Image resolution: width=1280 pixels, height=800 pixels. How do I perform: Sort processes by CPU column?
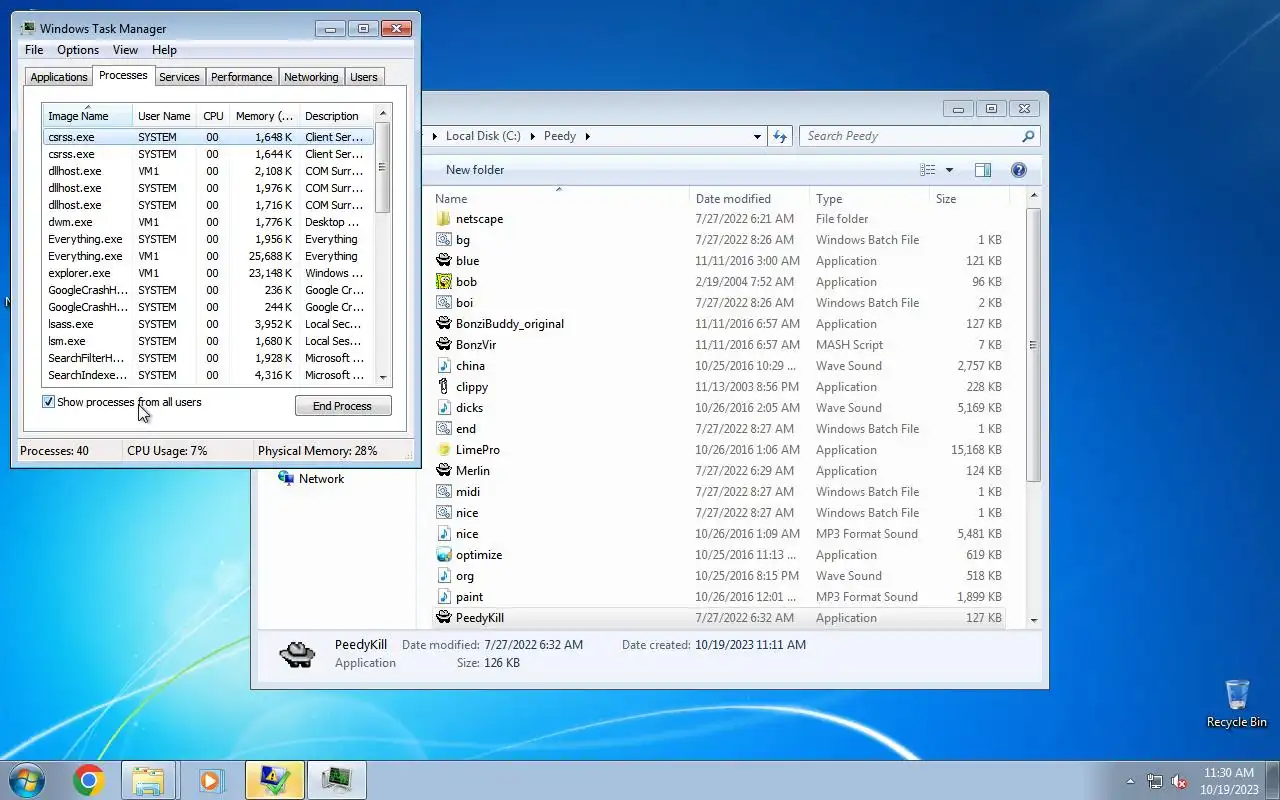(213, 116)
